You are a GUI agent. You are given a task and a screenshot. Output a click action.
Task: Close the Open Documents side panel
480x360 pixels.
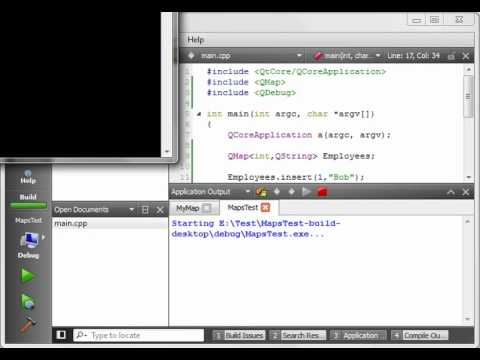(160, 210)
